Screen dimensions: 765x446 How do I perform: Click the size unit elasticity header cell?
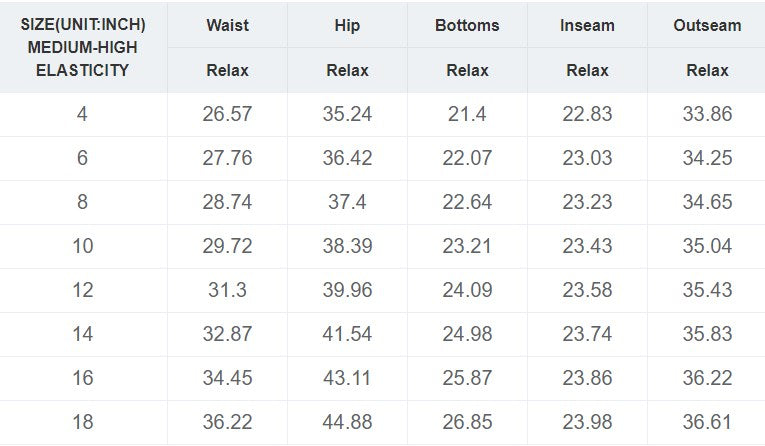click(83, 48)
